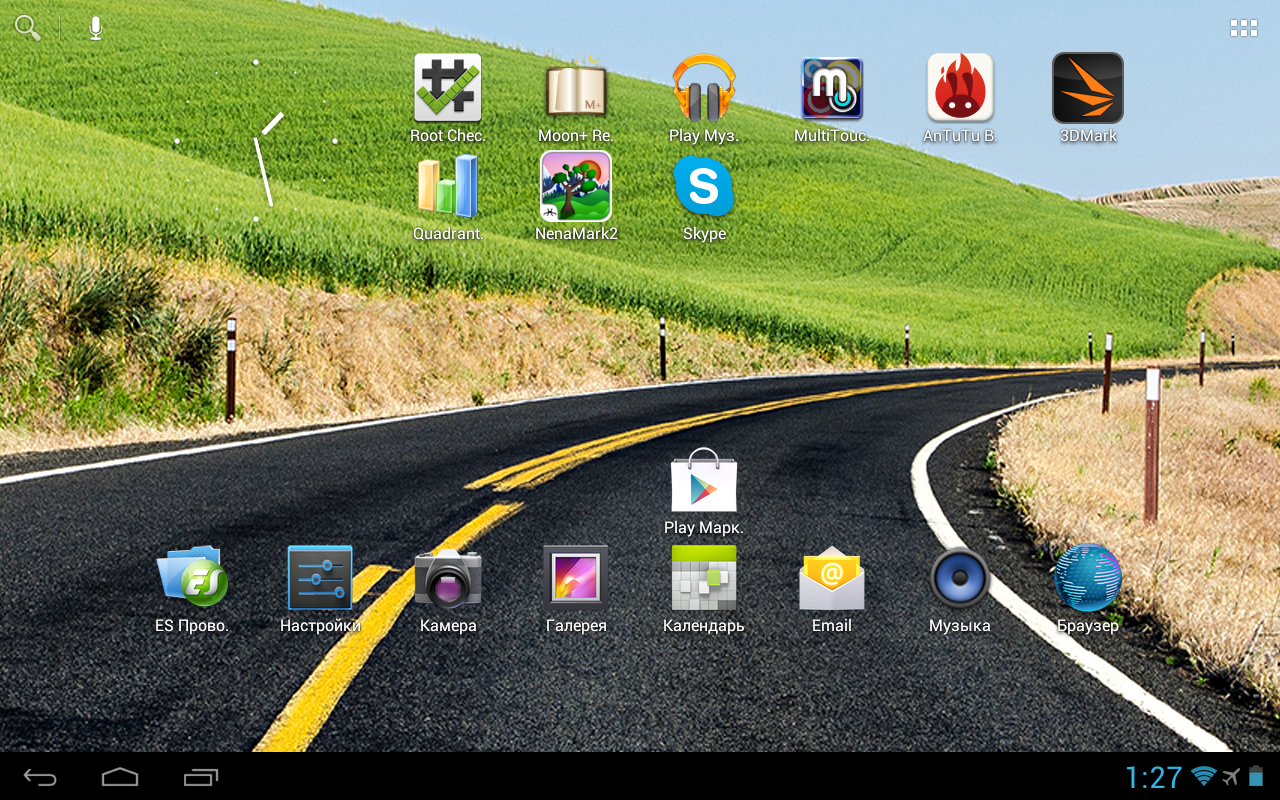The width and height of the screenshot is (1280, 800).
Task: Launch the Браузер browser
Action: pyautogui.click(x=1088, y=577)
